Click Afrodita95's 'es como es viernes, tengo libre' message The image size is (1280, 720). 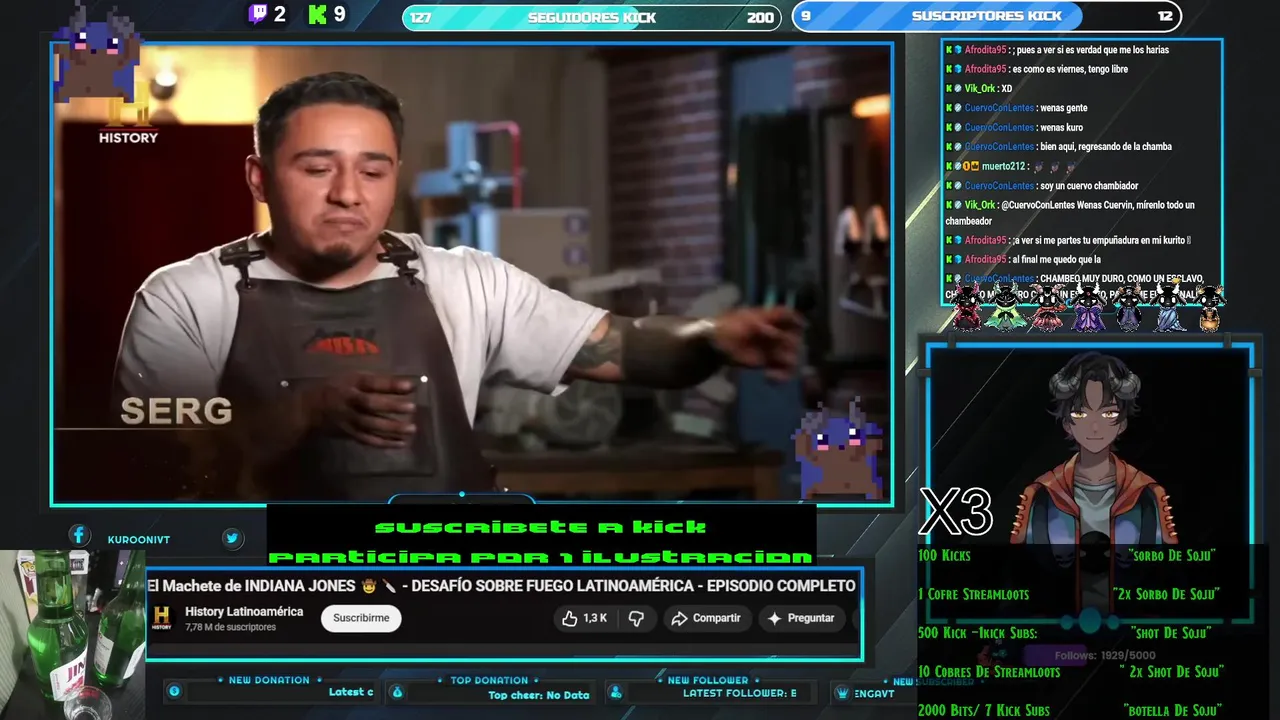pos(1037,69)
